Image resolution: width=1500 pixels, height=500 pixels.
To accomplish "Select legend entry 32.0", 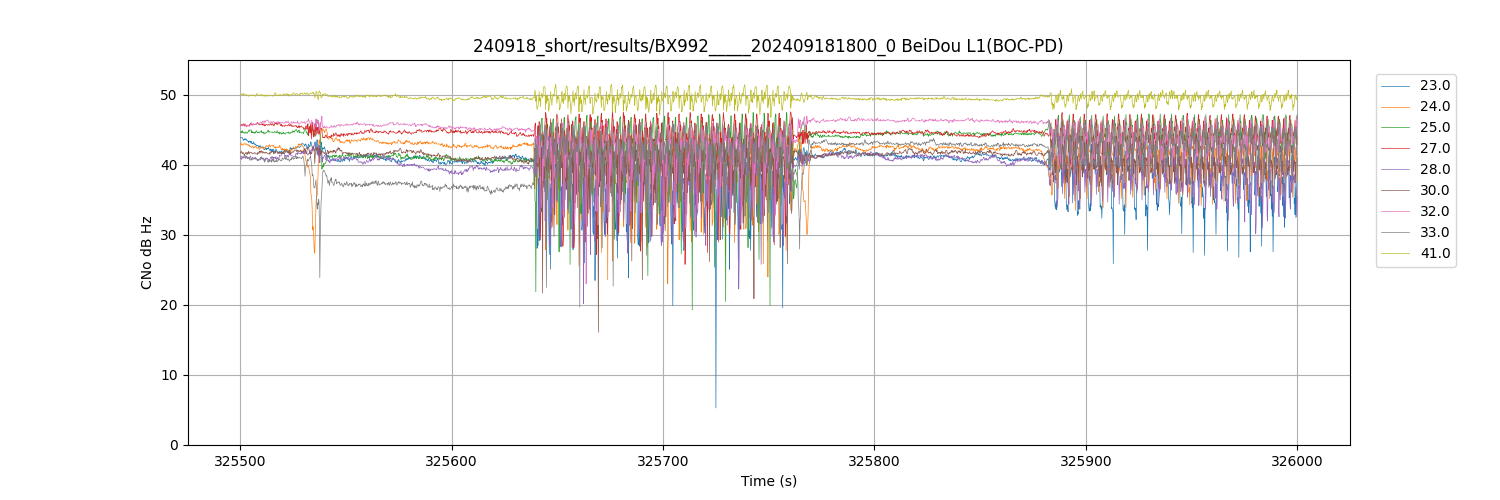I will coord(1434,212).
